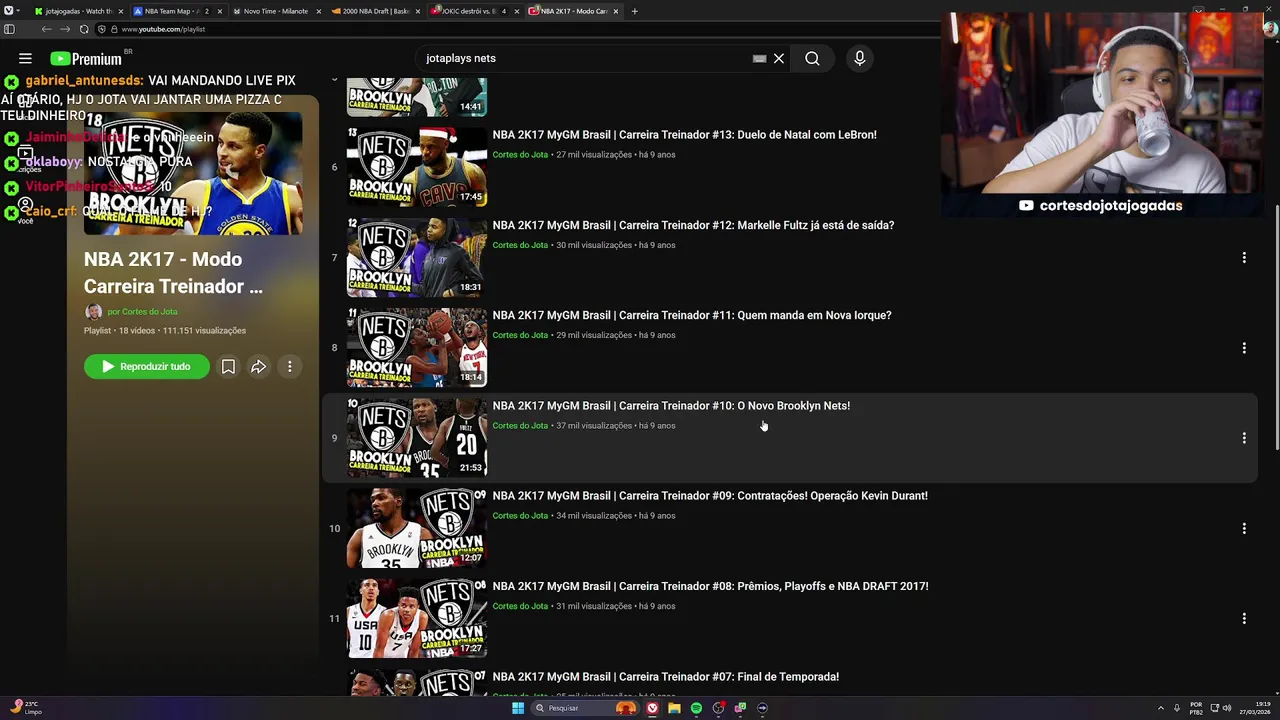Image resolution: width=1280 pixels, height=720 pixels.
Task: Open video #11 Quem manda em Nova Iorque title
Action: coord(691,315)
